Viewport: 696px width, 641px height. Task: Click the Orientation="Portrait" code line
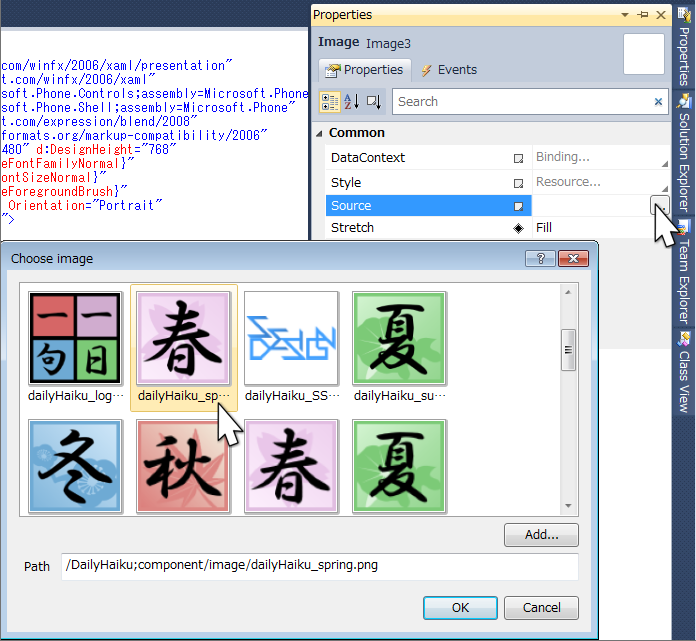(x=85, y=206)
